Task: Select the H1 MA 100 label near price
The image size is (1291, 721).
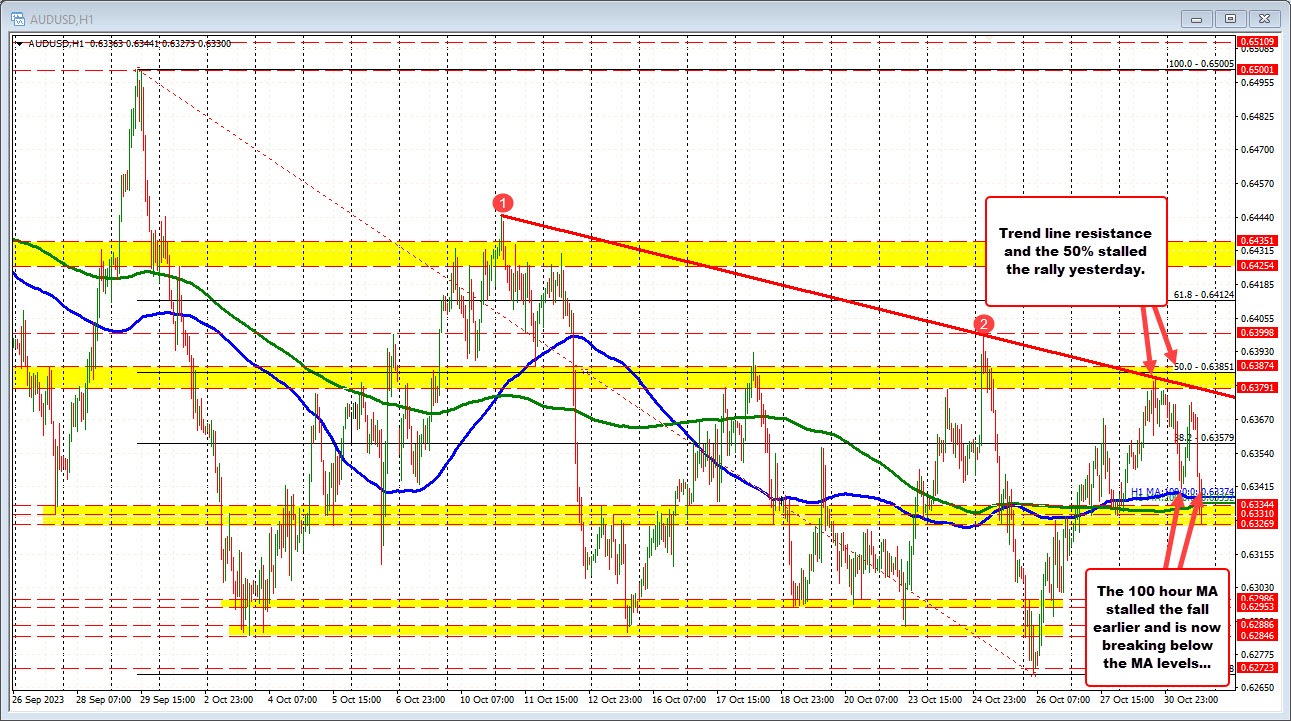Action: [1155, 492]
